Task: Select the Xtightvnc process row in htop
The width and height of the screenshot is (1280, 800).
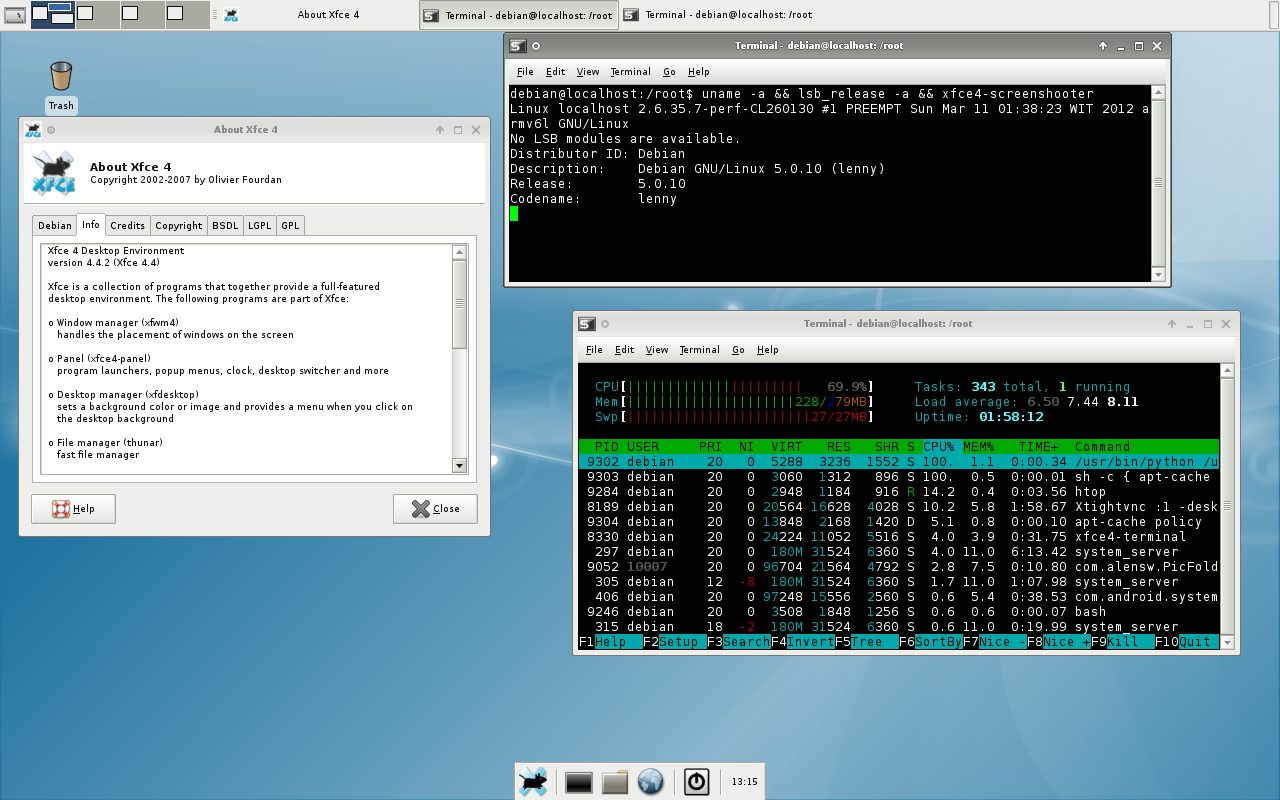Action: (899, 507)
